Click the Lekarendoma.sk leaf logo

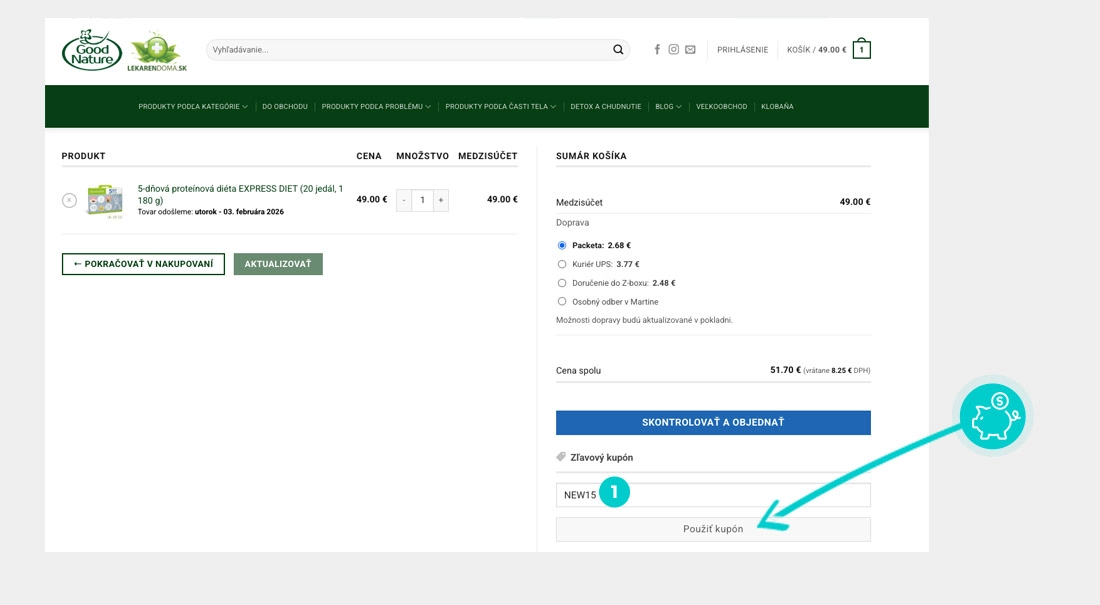tap(156, 51)
